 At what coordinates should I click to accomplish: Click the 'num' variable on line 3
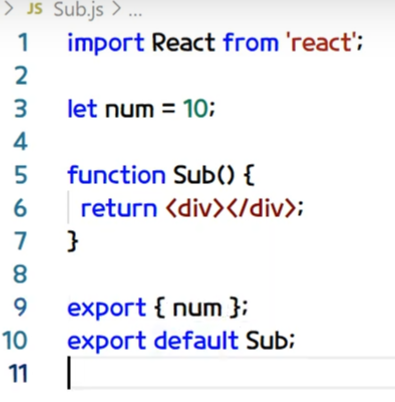130,110
